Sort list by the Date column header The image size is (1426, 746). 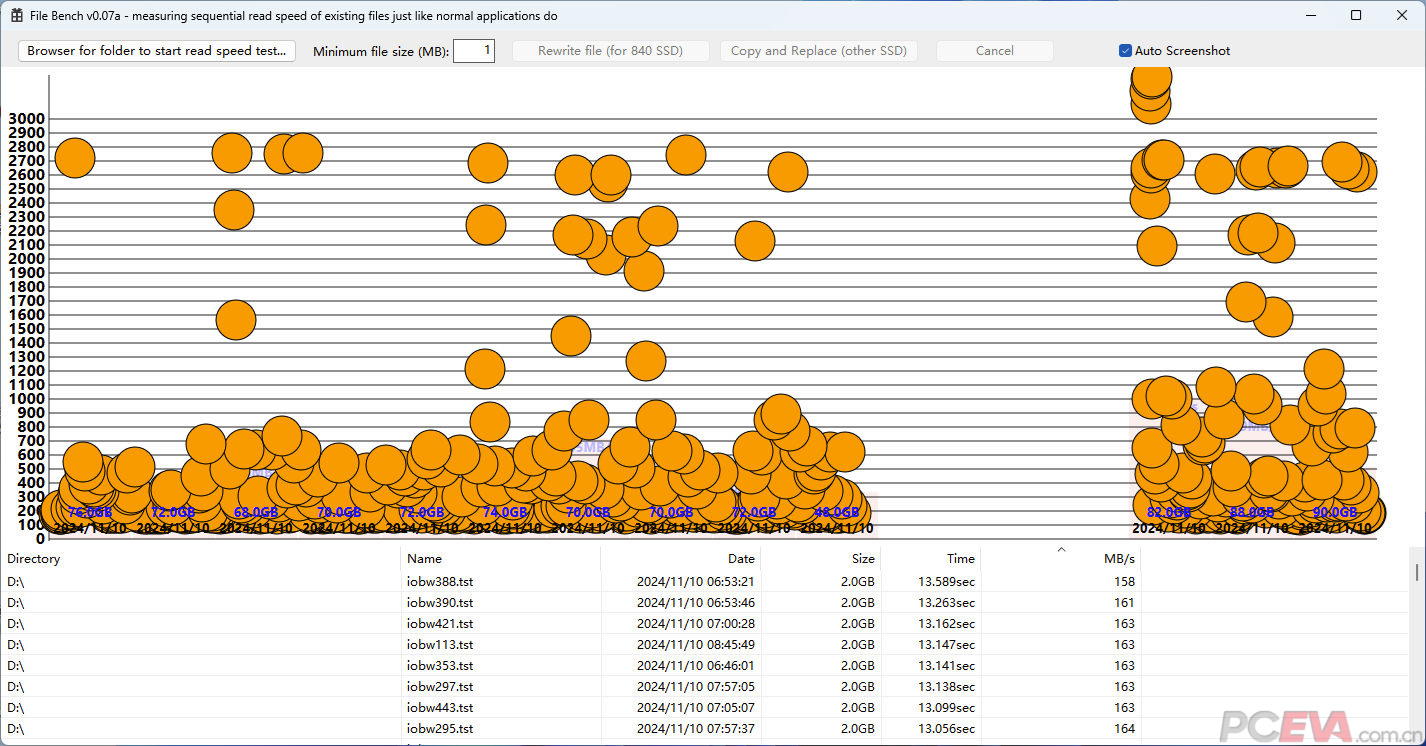(680, 559)
